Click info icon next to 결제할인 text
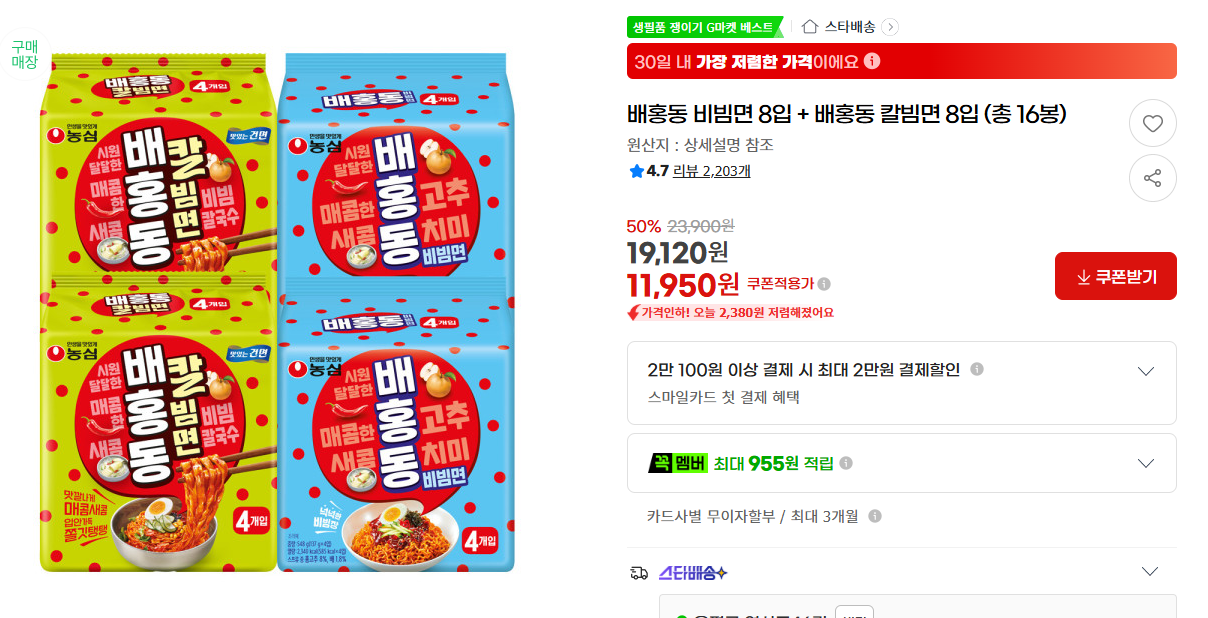 coord(977,369)
